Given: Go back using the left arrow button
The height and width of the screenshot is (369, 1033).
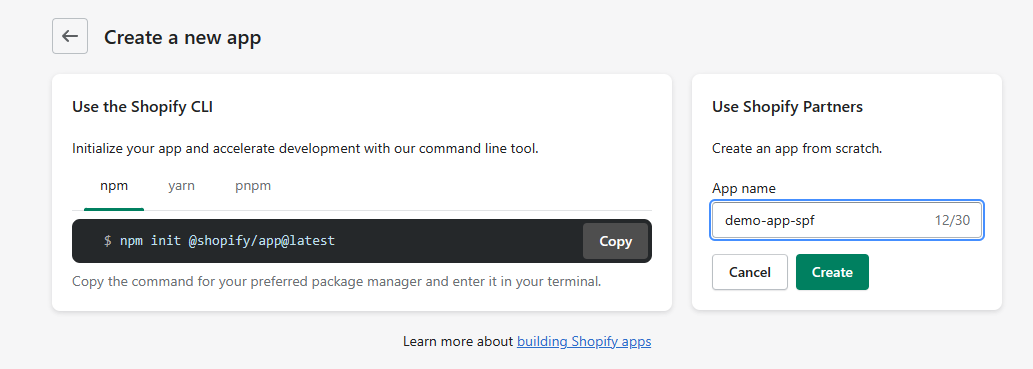Looking at the screenshot, I should 70,36.
